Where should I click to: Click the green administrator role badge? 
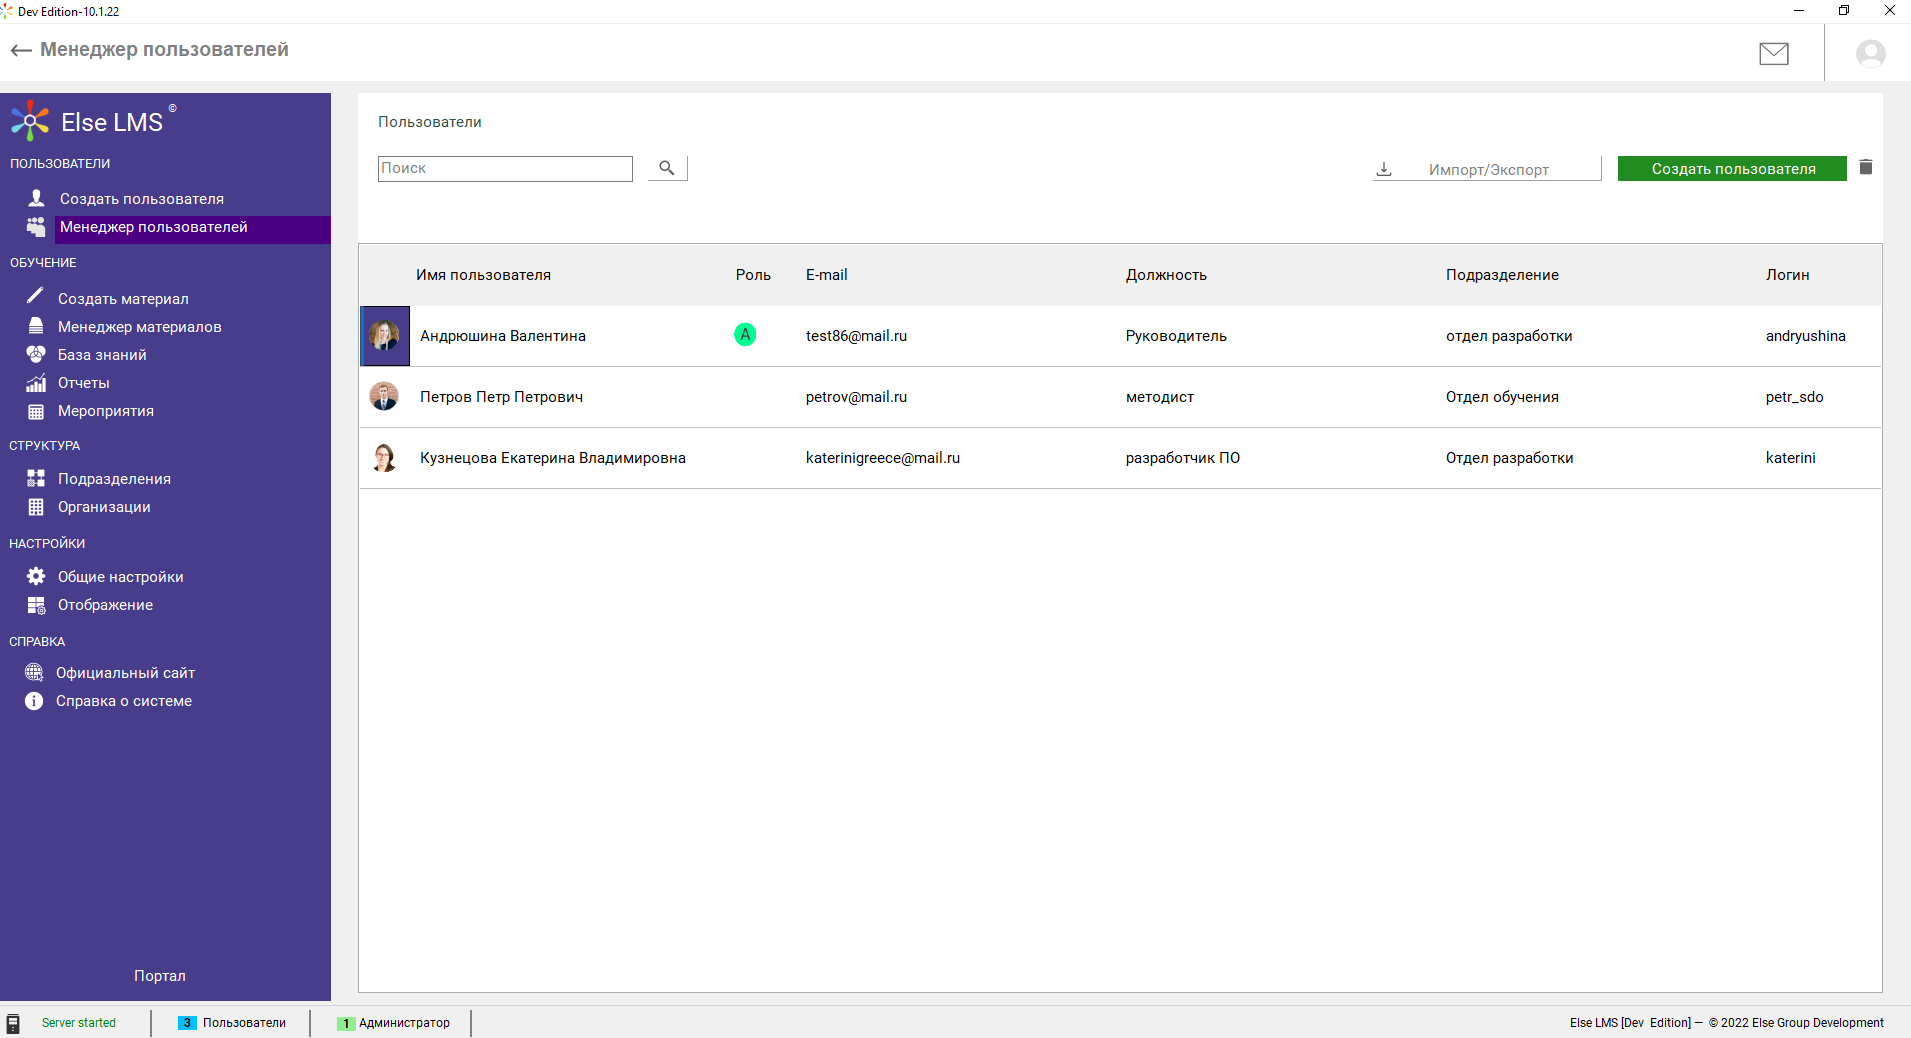[x=745, y=335]
